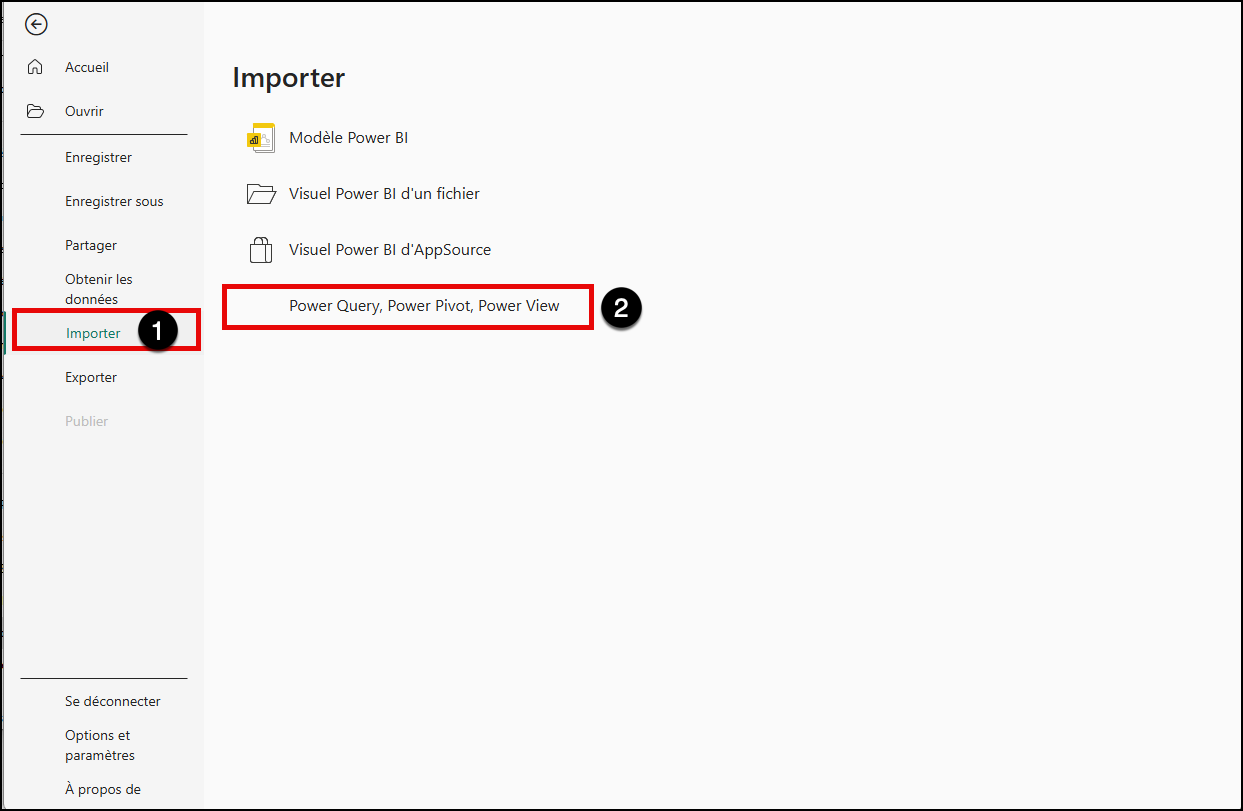Viewport: 1243px width, 811px height.
Task: Import from Power Query, Power Pivot, Power View
Action: click(424, 306)
